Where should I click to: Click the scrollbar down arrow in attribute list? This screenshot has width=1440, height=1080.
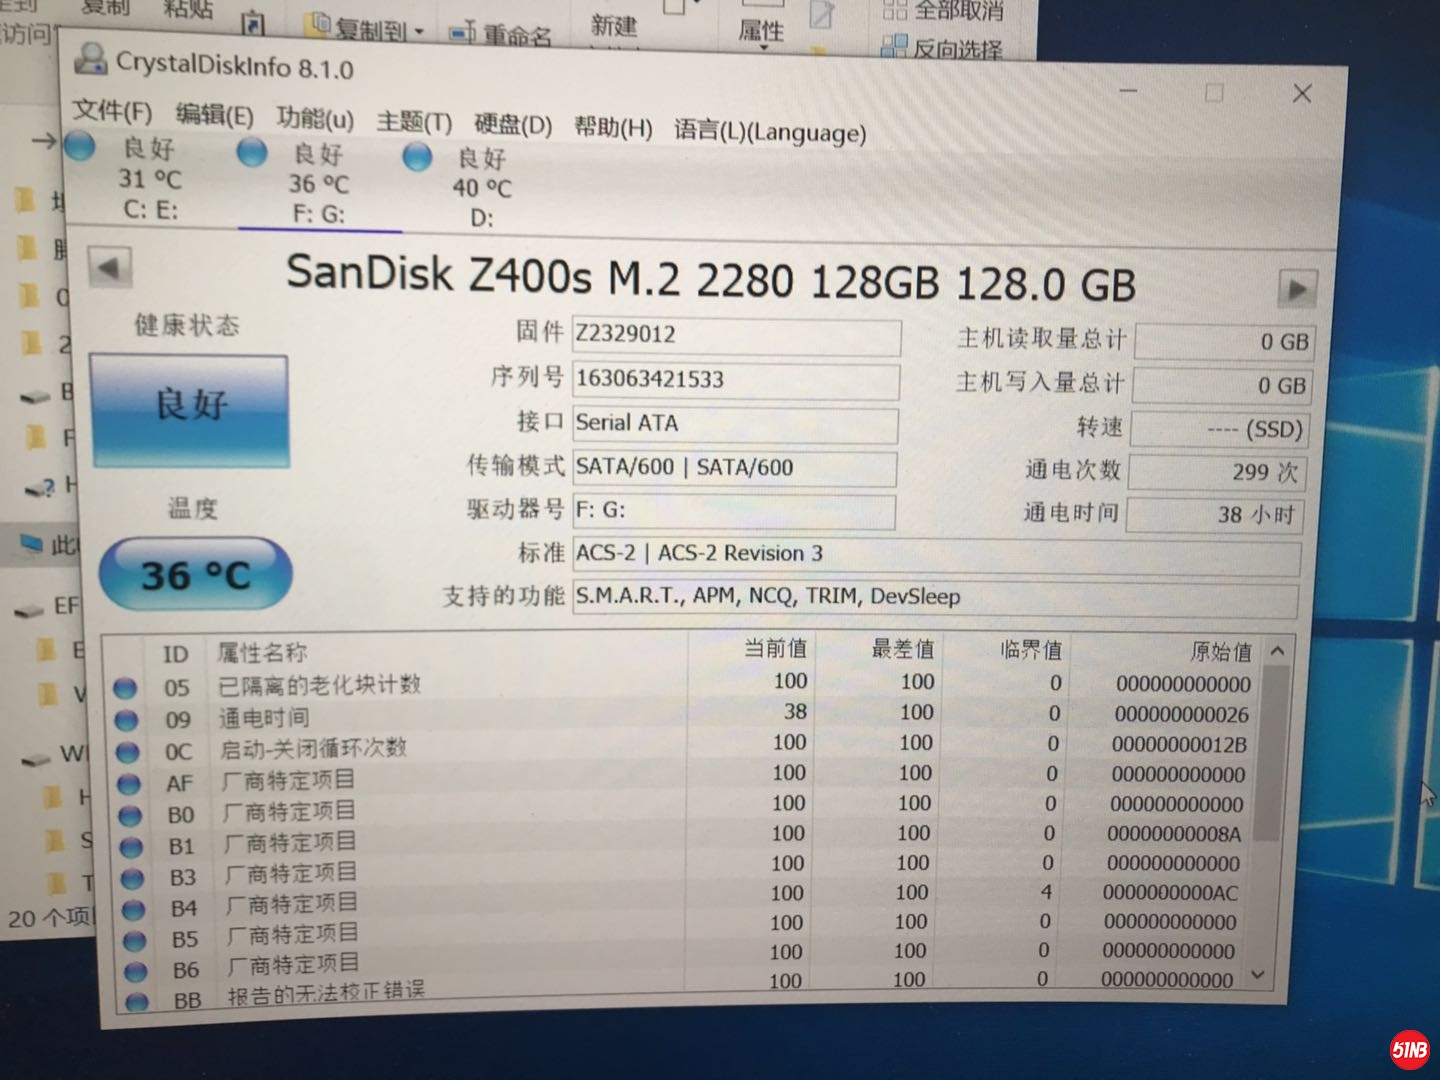1258,972
